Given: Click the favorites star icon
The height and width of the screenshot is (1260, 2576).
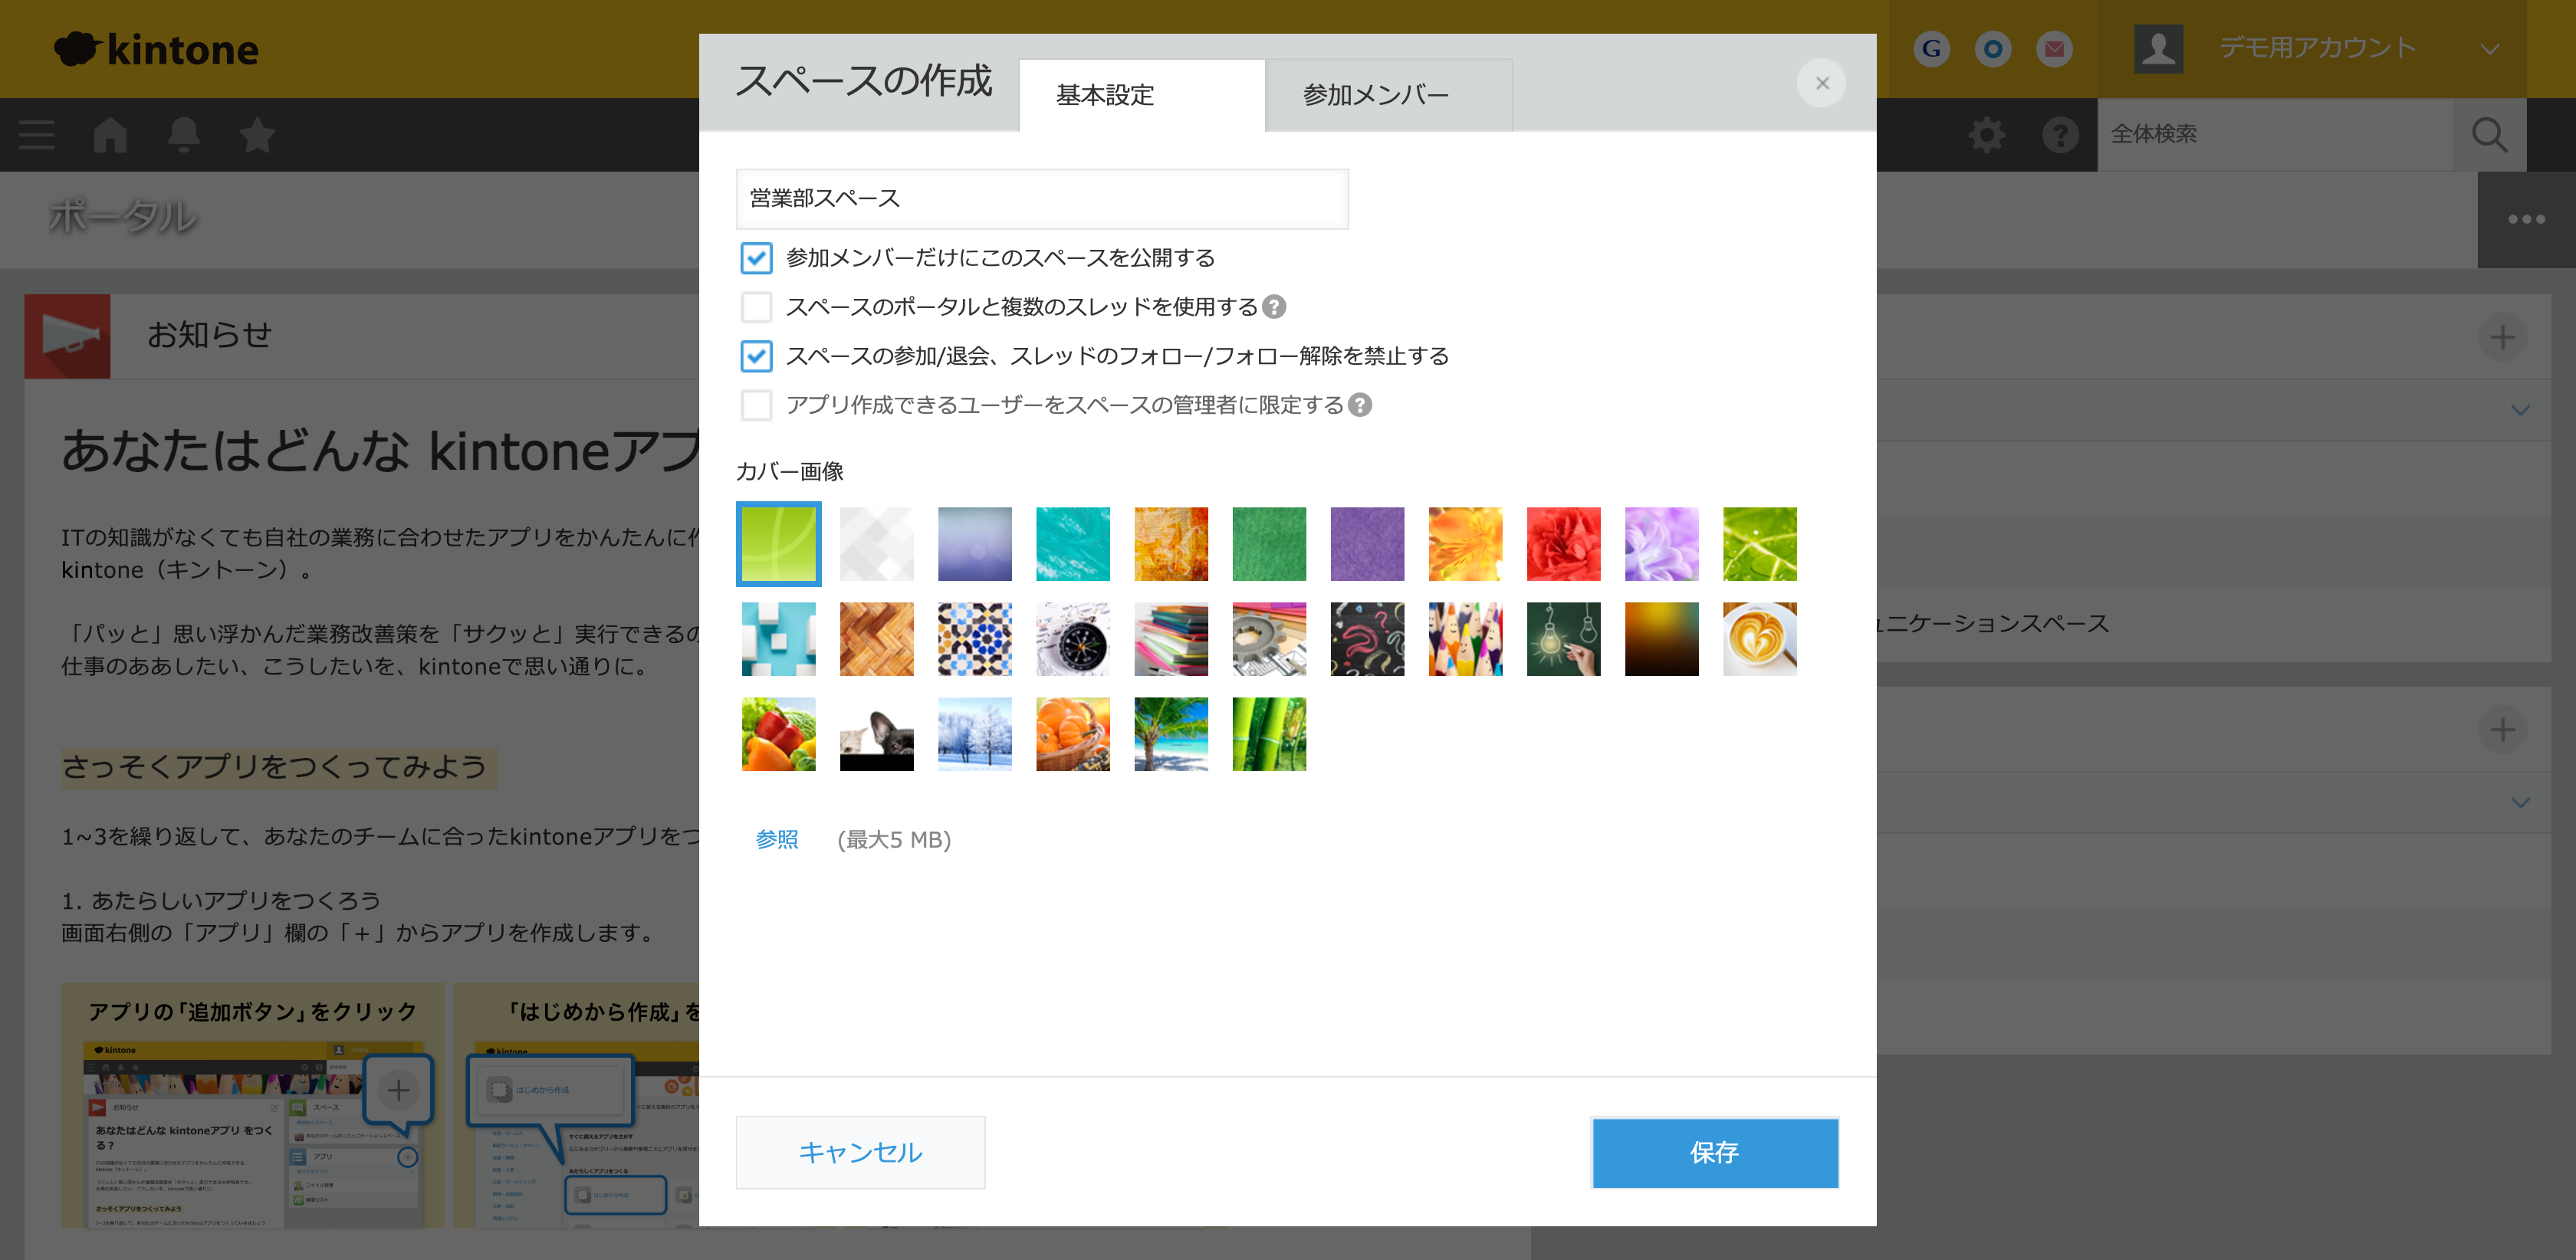Looking at the screenshot, I should coord(256,134).
